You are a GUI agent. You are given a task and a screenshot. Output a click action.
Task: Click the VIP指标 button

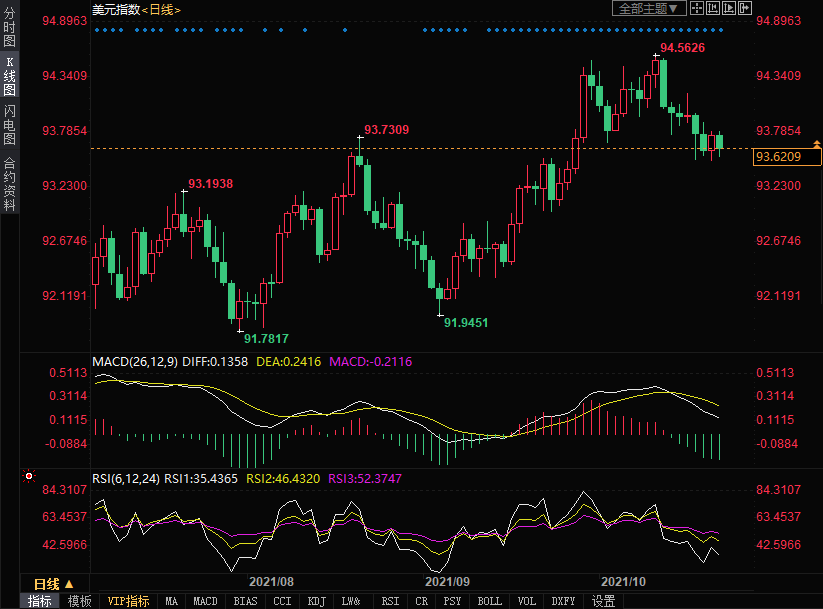129,601
